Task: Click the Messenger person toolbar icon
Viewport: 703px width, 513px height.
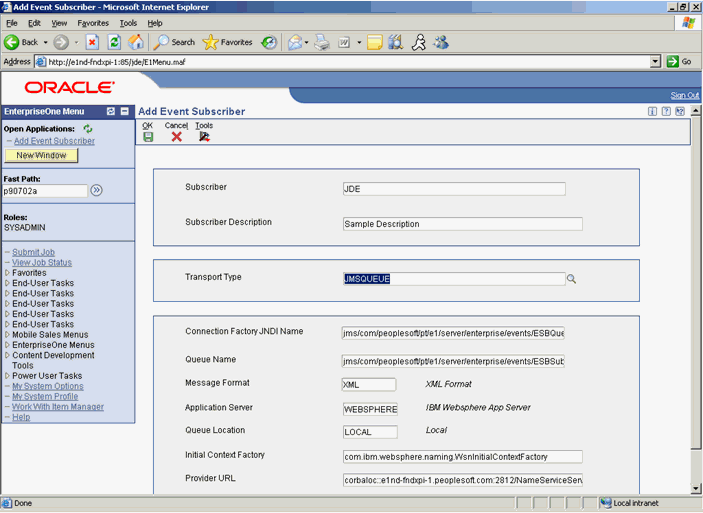Action: (419, 43)
